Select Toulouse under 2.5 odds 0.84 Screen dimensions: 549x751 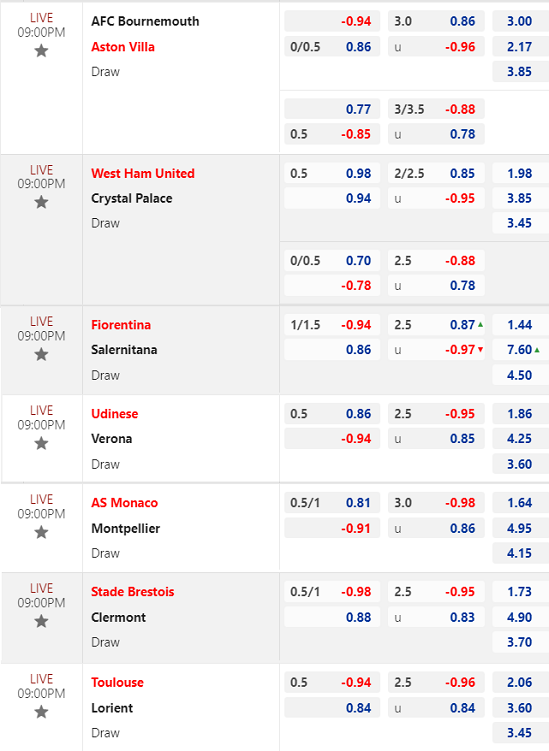click(x=436, y=708)
